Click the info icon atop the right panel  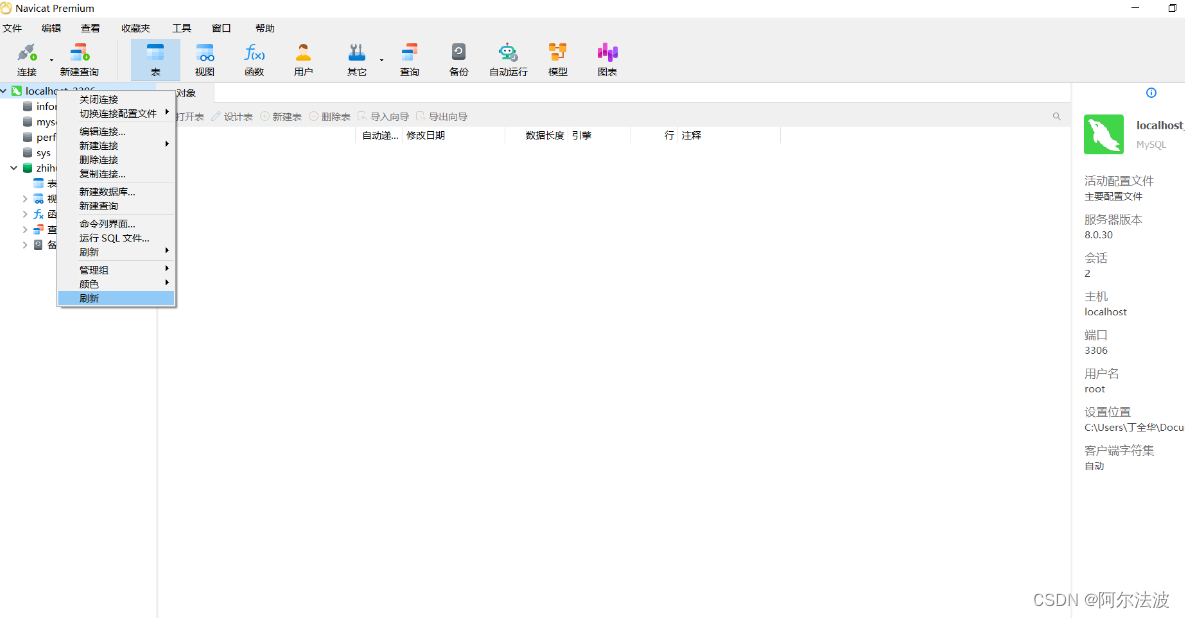1151,93
